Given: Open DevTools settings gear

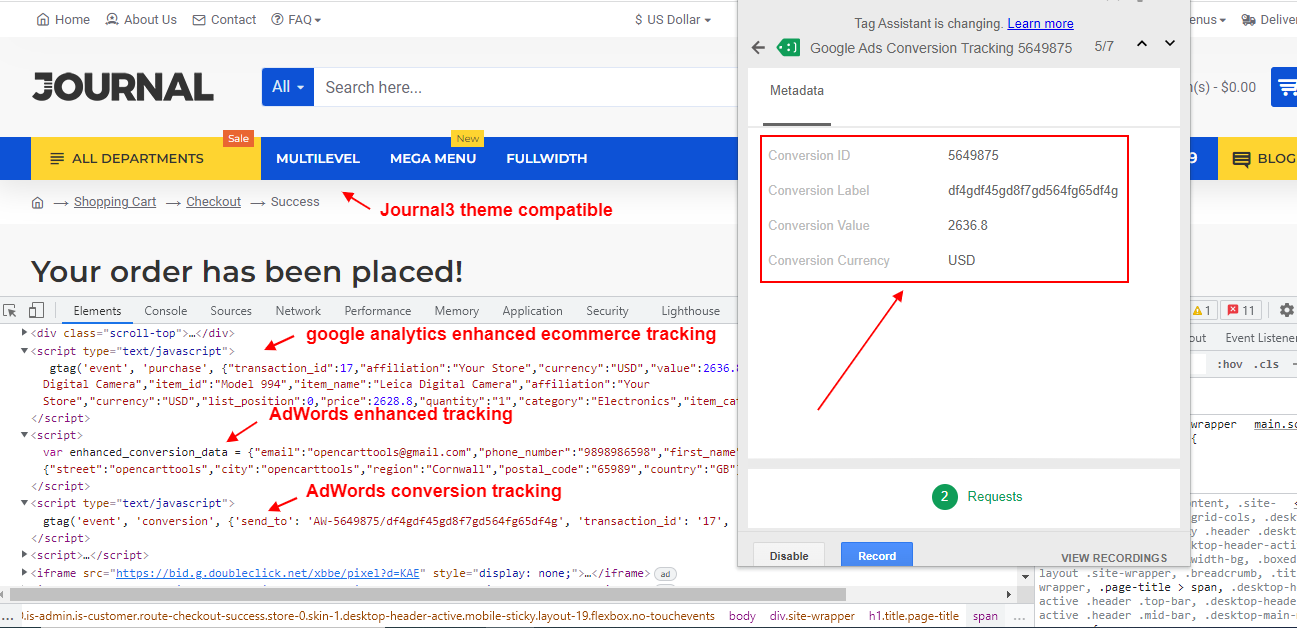Looking at the screenshot, I should point(1287,310).
